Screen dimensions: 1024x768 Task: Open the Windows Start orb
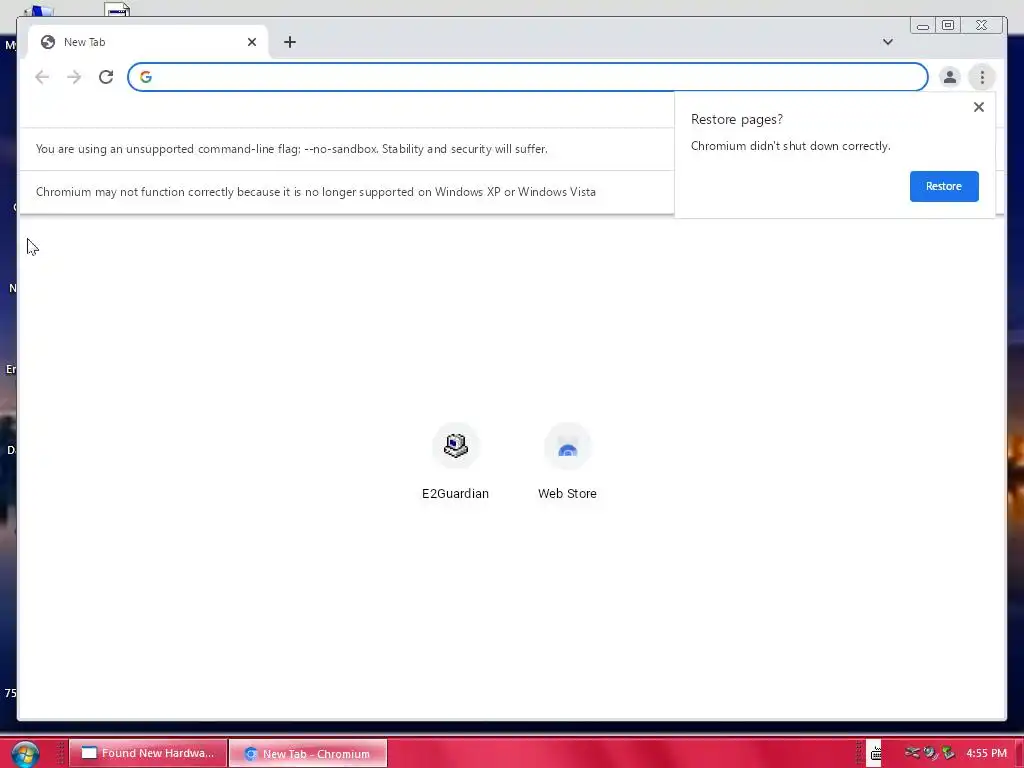[25, 754]
